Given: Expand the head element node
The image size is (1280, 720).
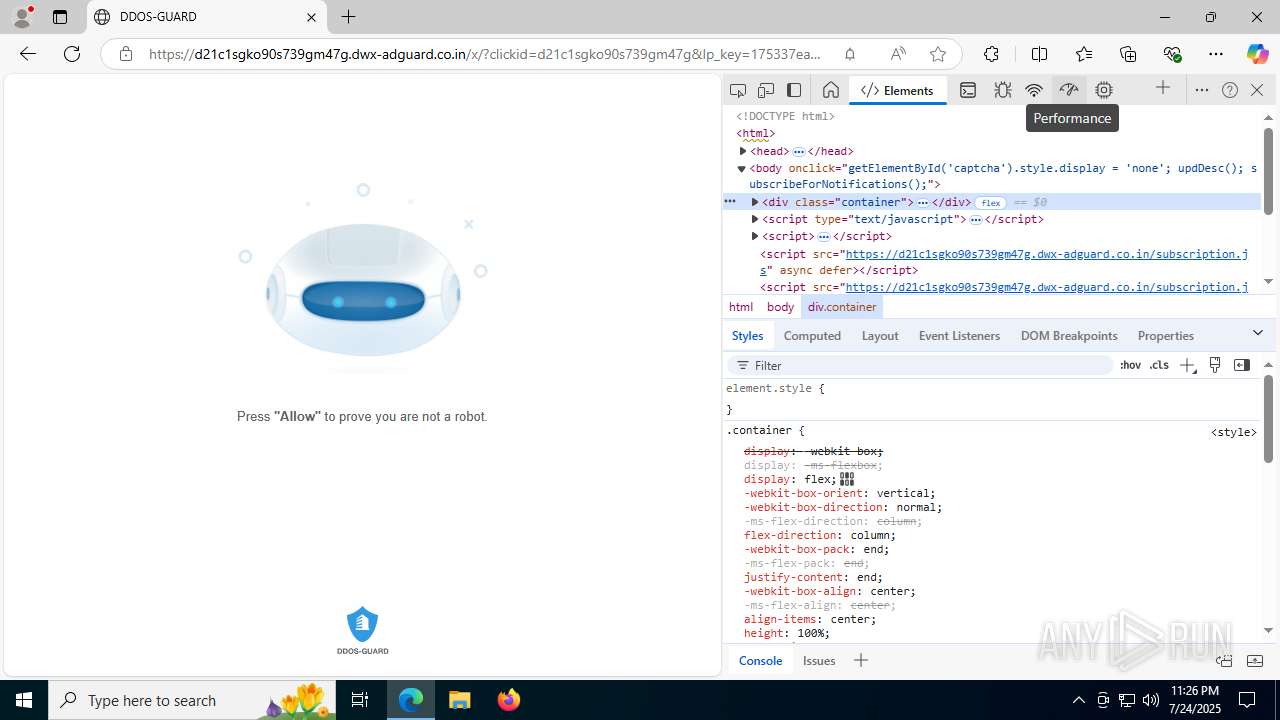Looking at the screenshot, I should tap(743, 151).
